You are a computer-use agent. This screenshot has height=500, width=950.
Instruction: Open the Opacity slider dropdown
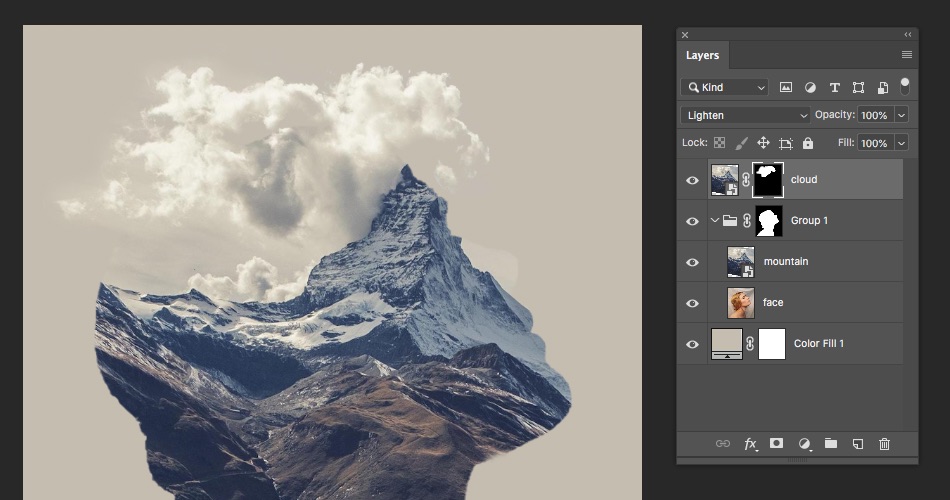[x=901, y=115]
